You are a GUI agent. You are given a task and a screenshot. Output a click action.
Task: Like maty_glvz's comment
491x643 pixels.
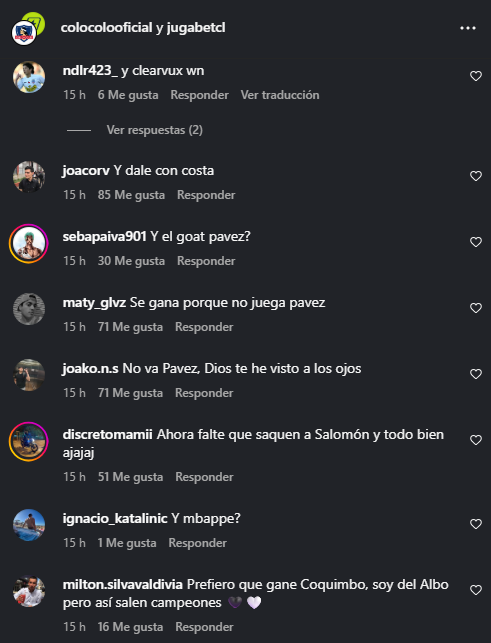[x=476, y=308]
